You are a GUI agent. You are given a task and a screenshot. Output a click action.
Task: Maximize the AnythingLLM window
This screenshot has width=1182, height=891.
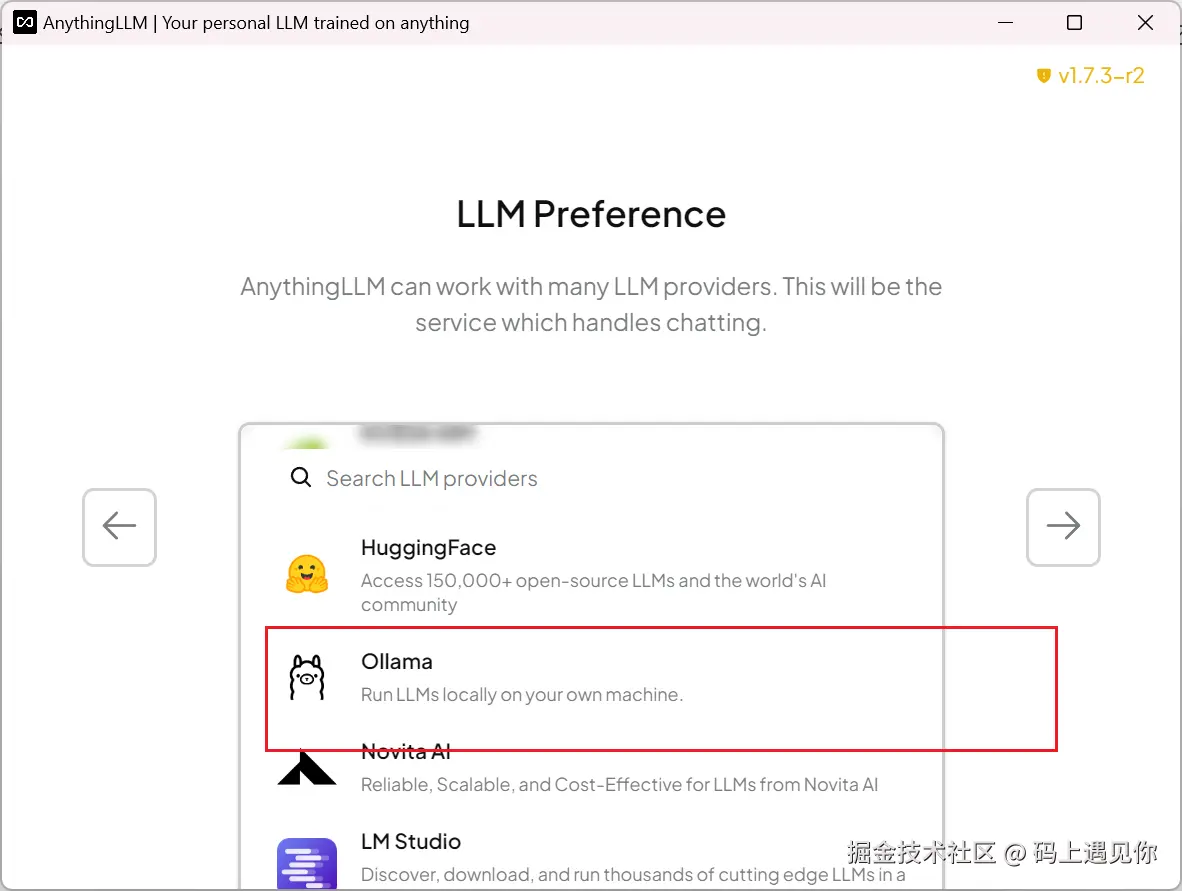[x=1074, y=23]
